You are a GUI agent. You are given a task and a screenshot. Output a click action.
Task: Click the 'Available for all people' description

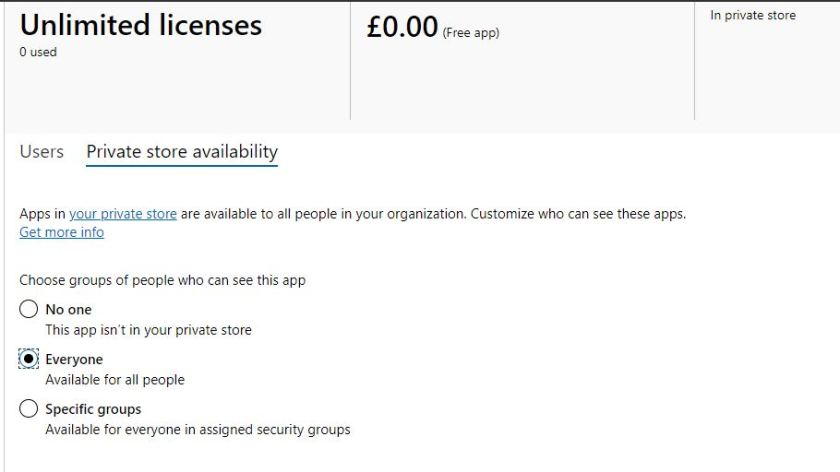[x=115, y=380]
